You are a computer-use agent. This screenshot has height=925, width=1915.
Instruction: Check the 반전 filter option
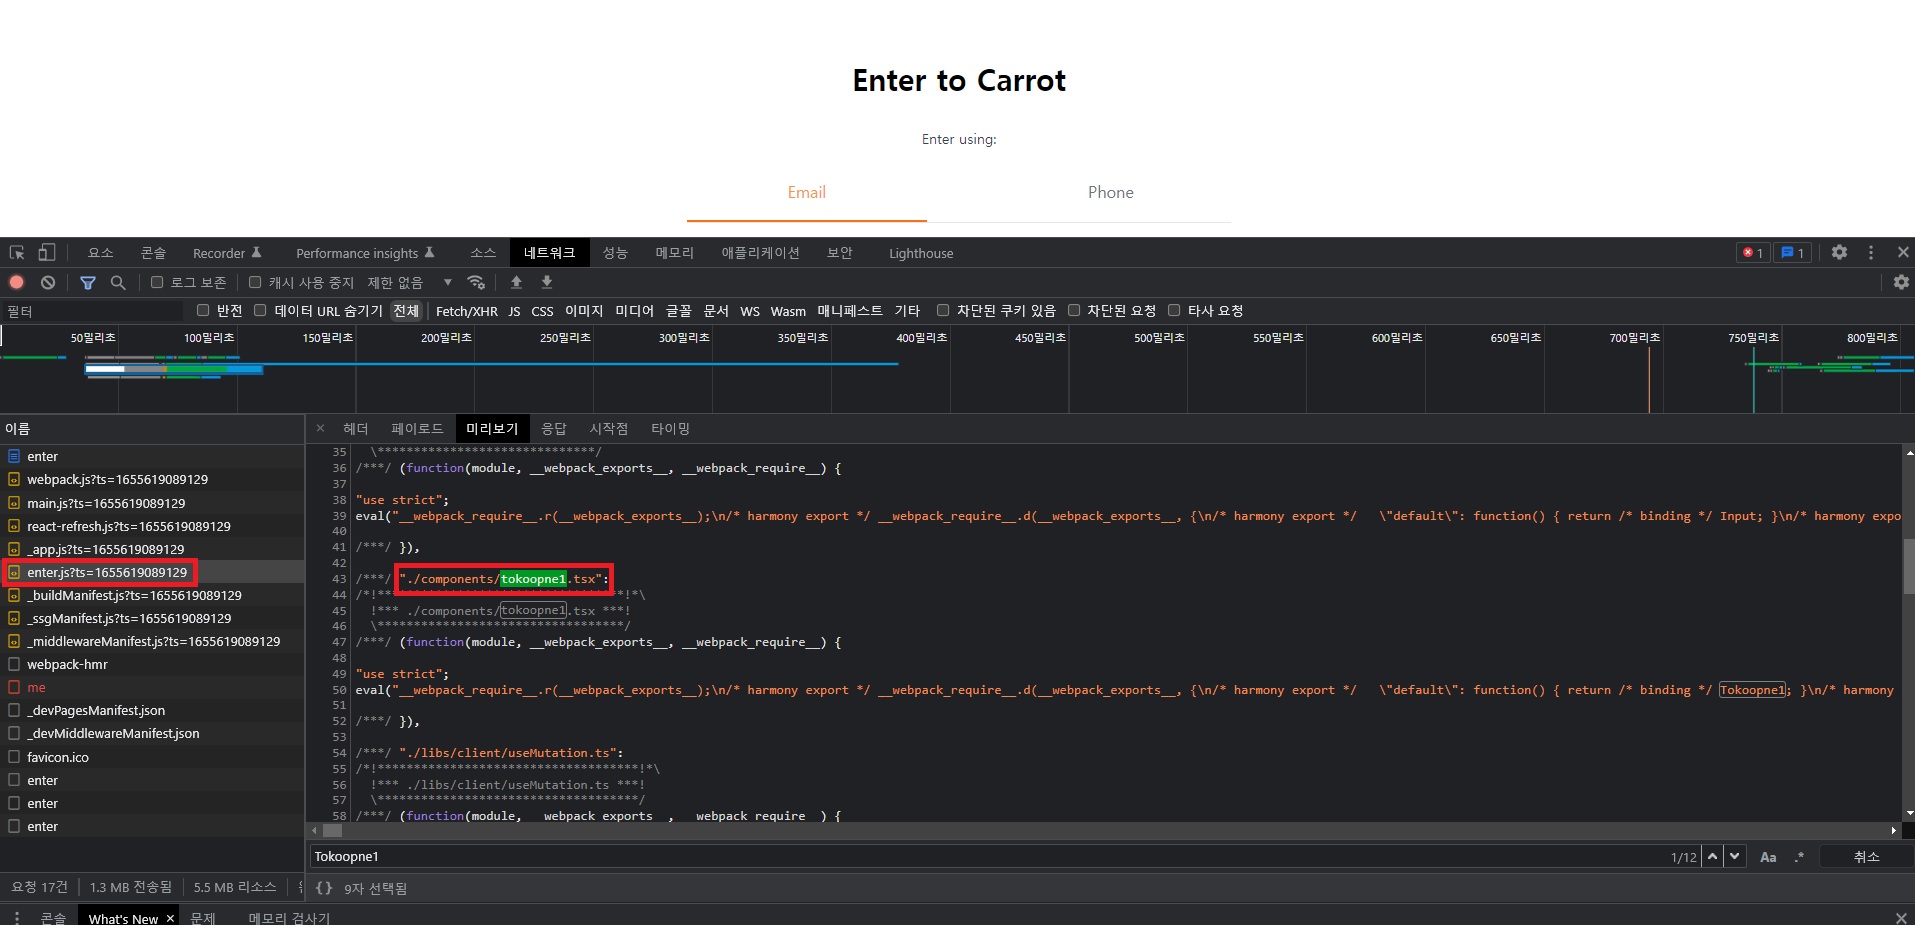click(203, 310)
